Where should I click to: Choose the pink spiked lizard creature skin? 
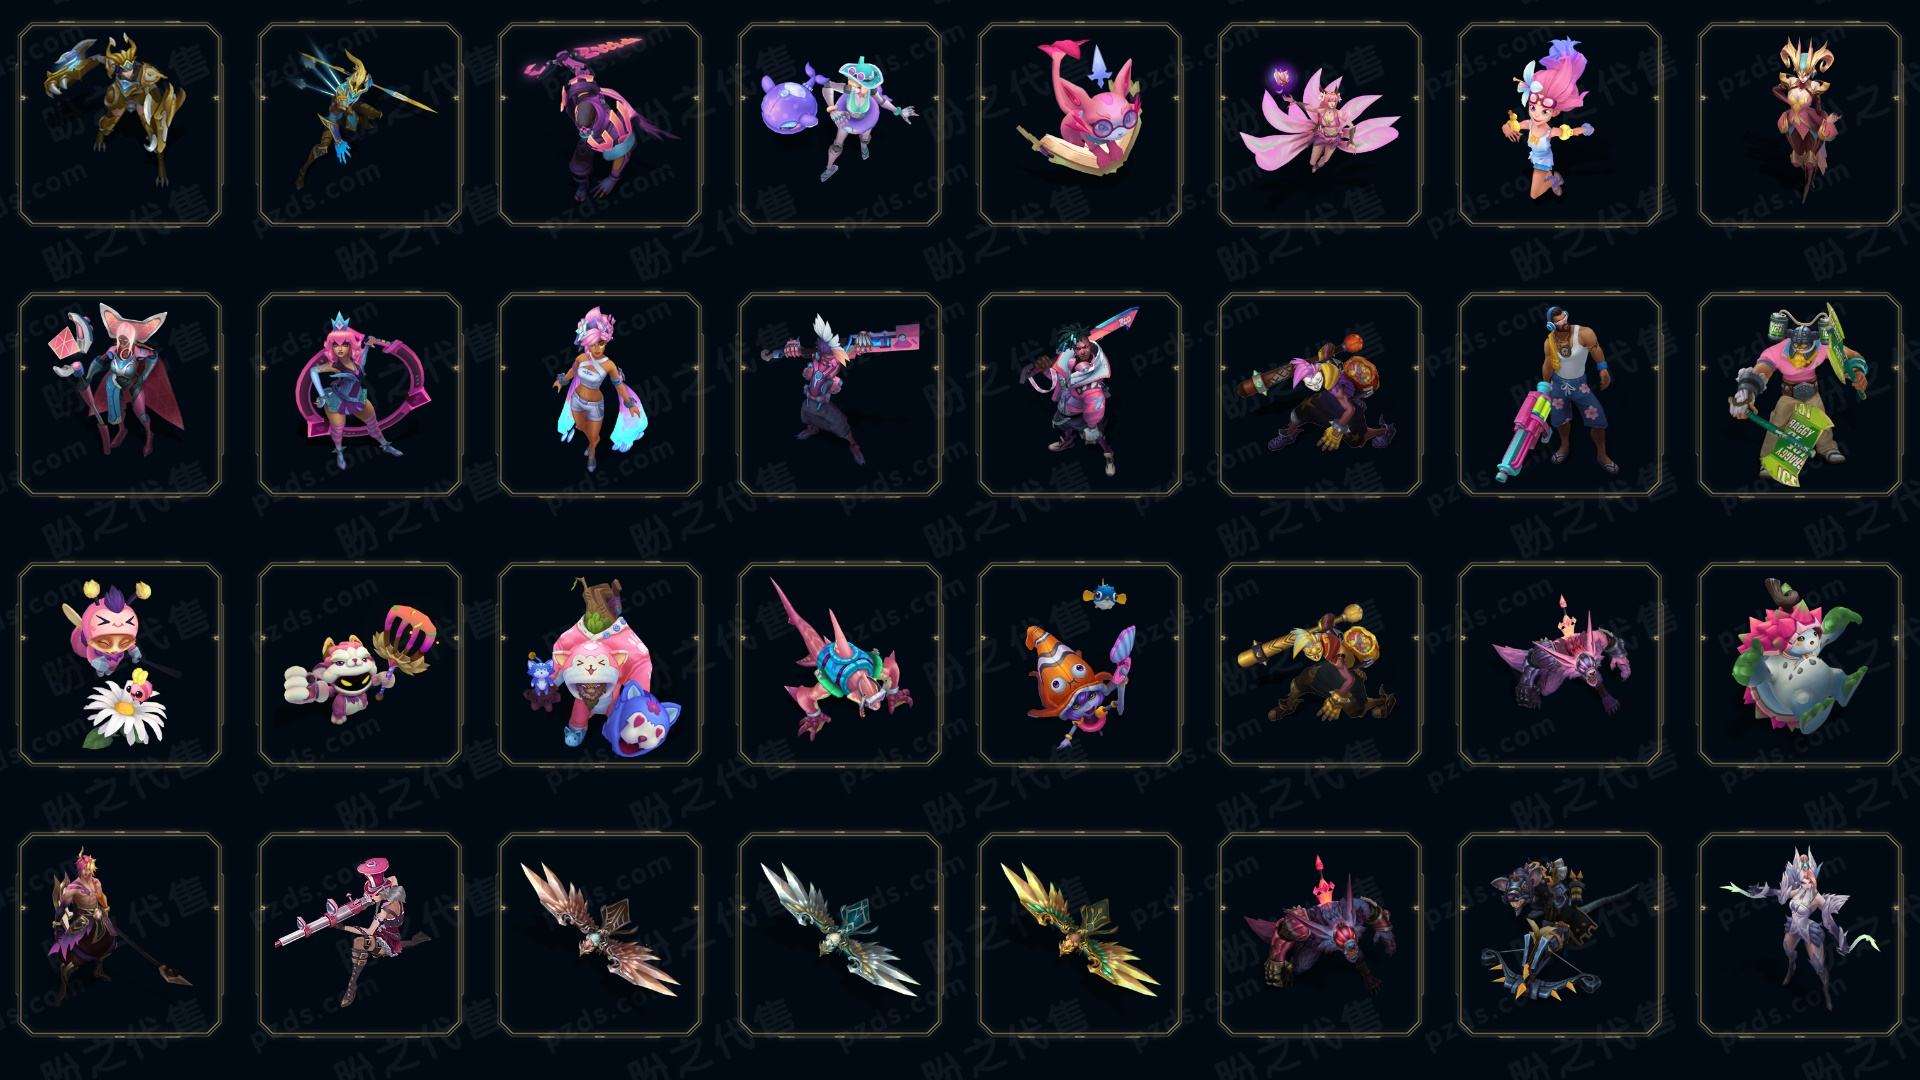coord(840,664)
